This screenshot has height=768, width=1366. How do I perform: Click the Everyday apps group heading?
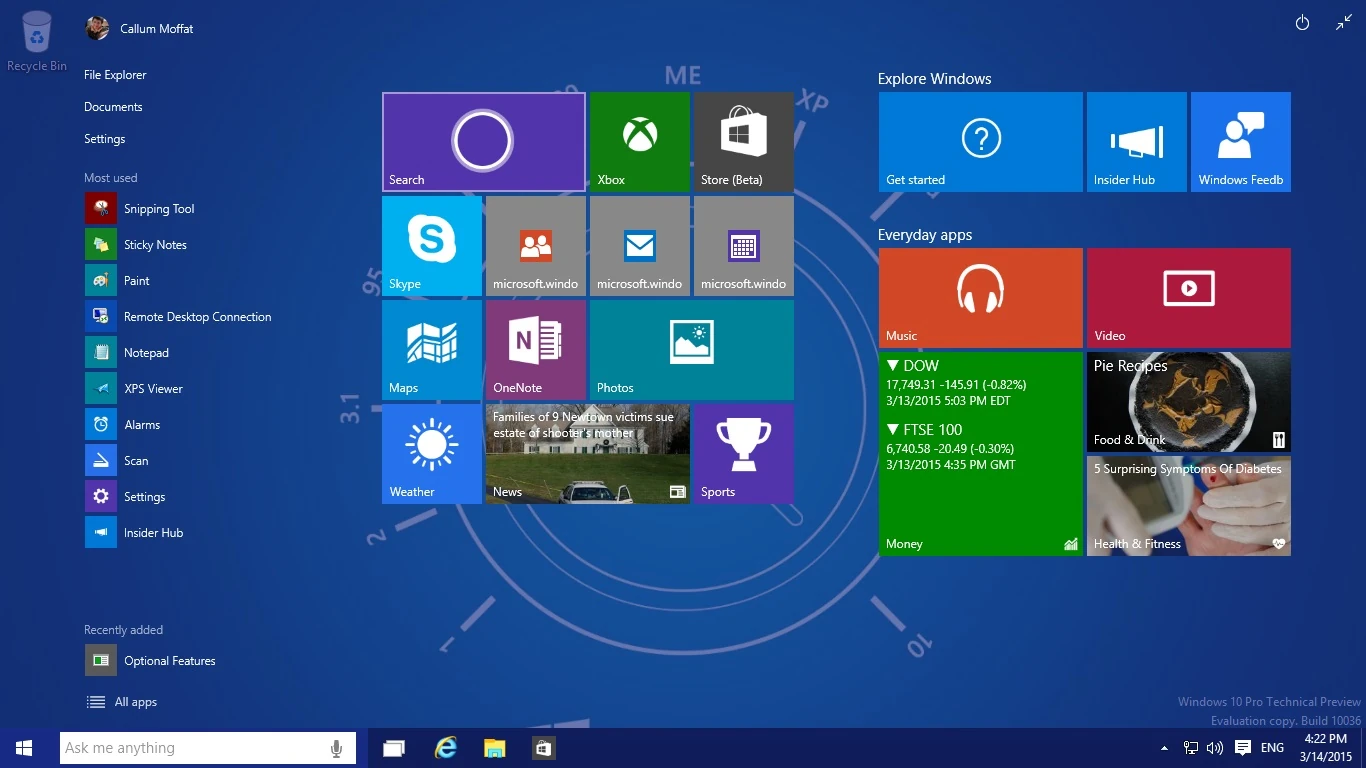click(925, 235)
